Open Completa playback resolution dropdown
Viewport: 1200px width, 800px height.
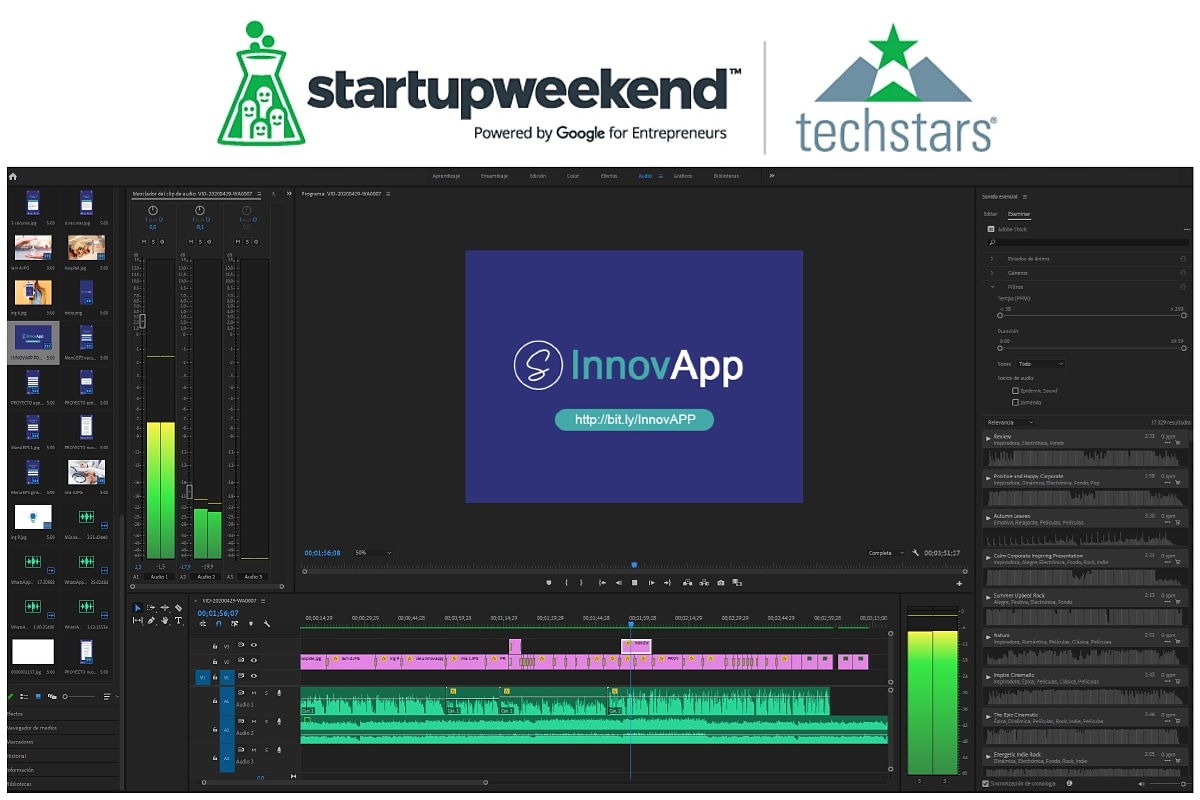tap(886, 552)
